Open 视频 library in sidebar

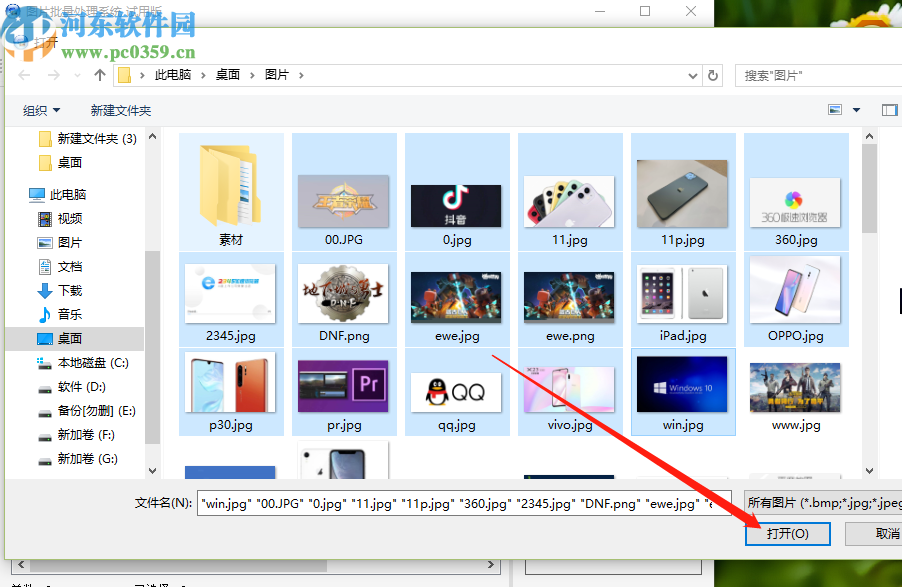(x=60, y=219)
